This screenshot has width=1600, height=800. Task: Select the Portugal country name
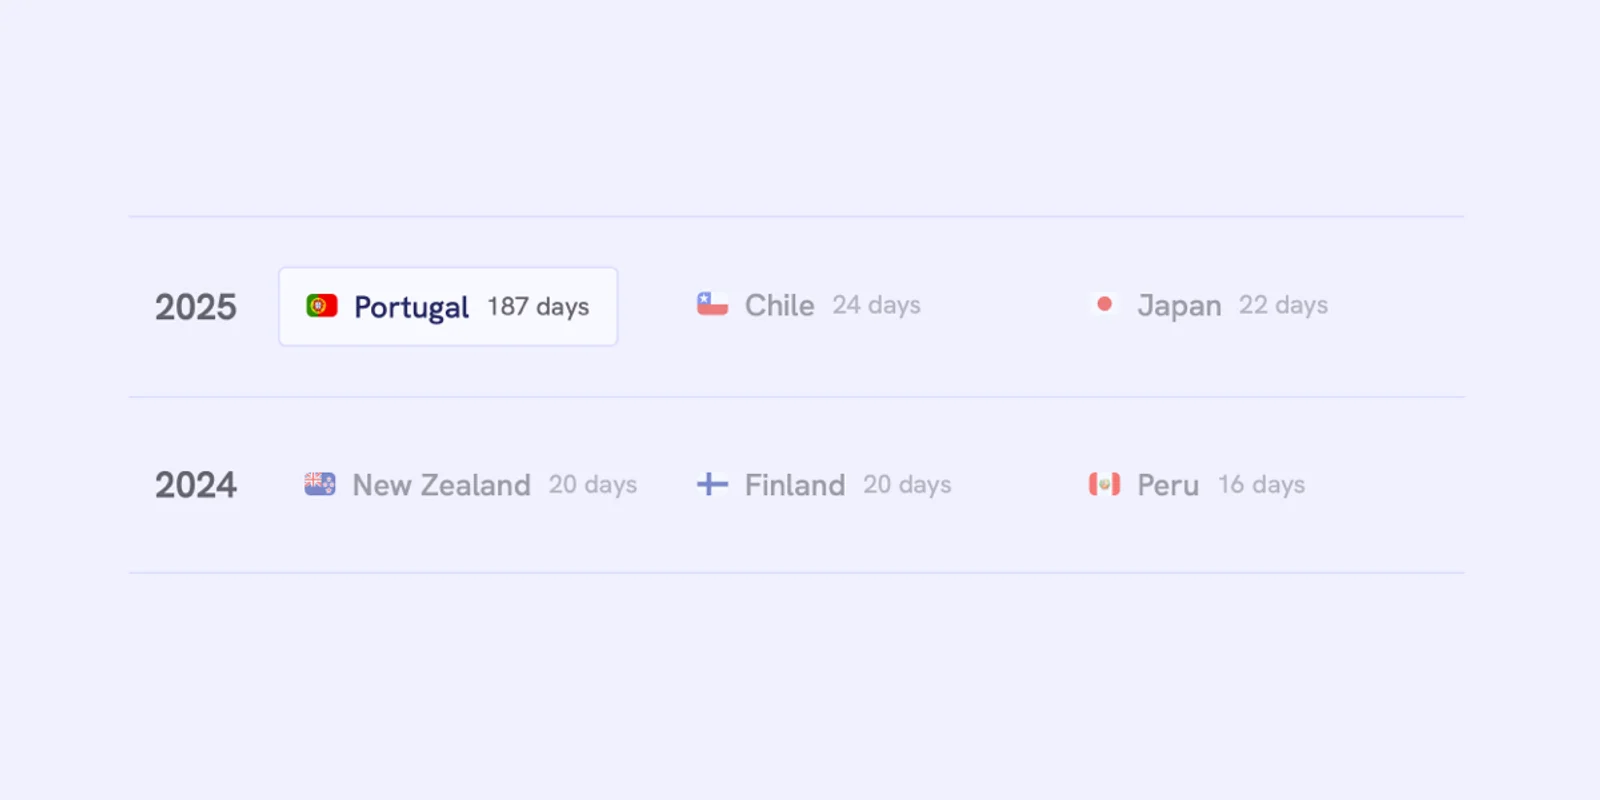pos(411,307)
